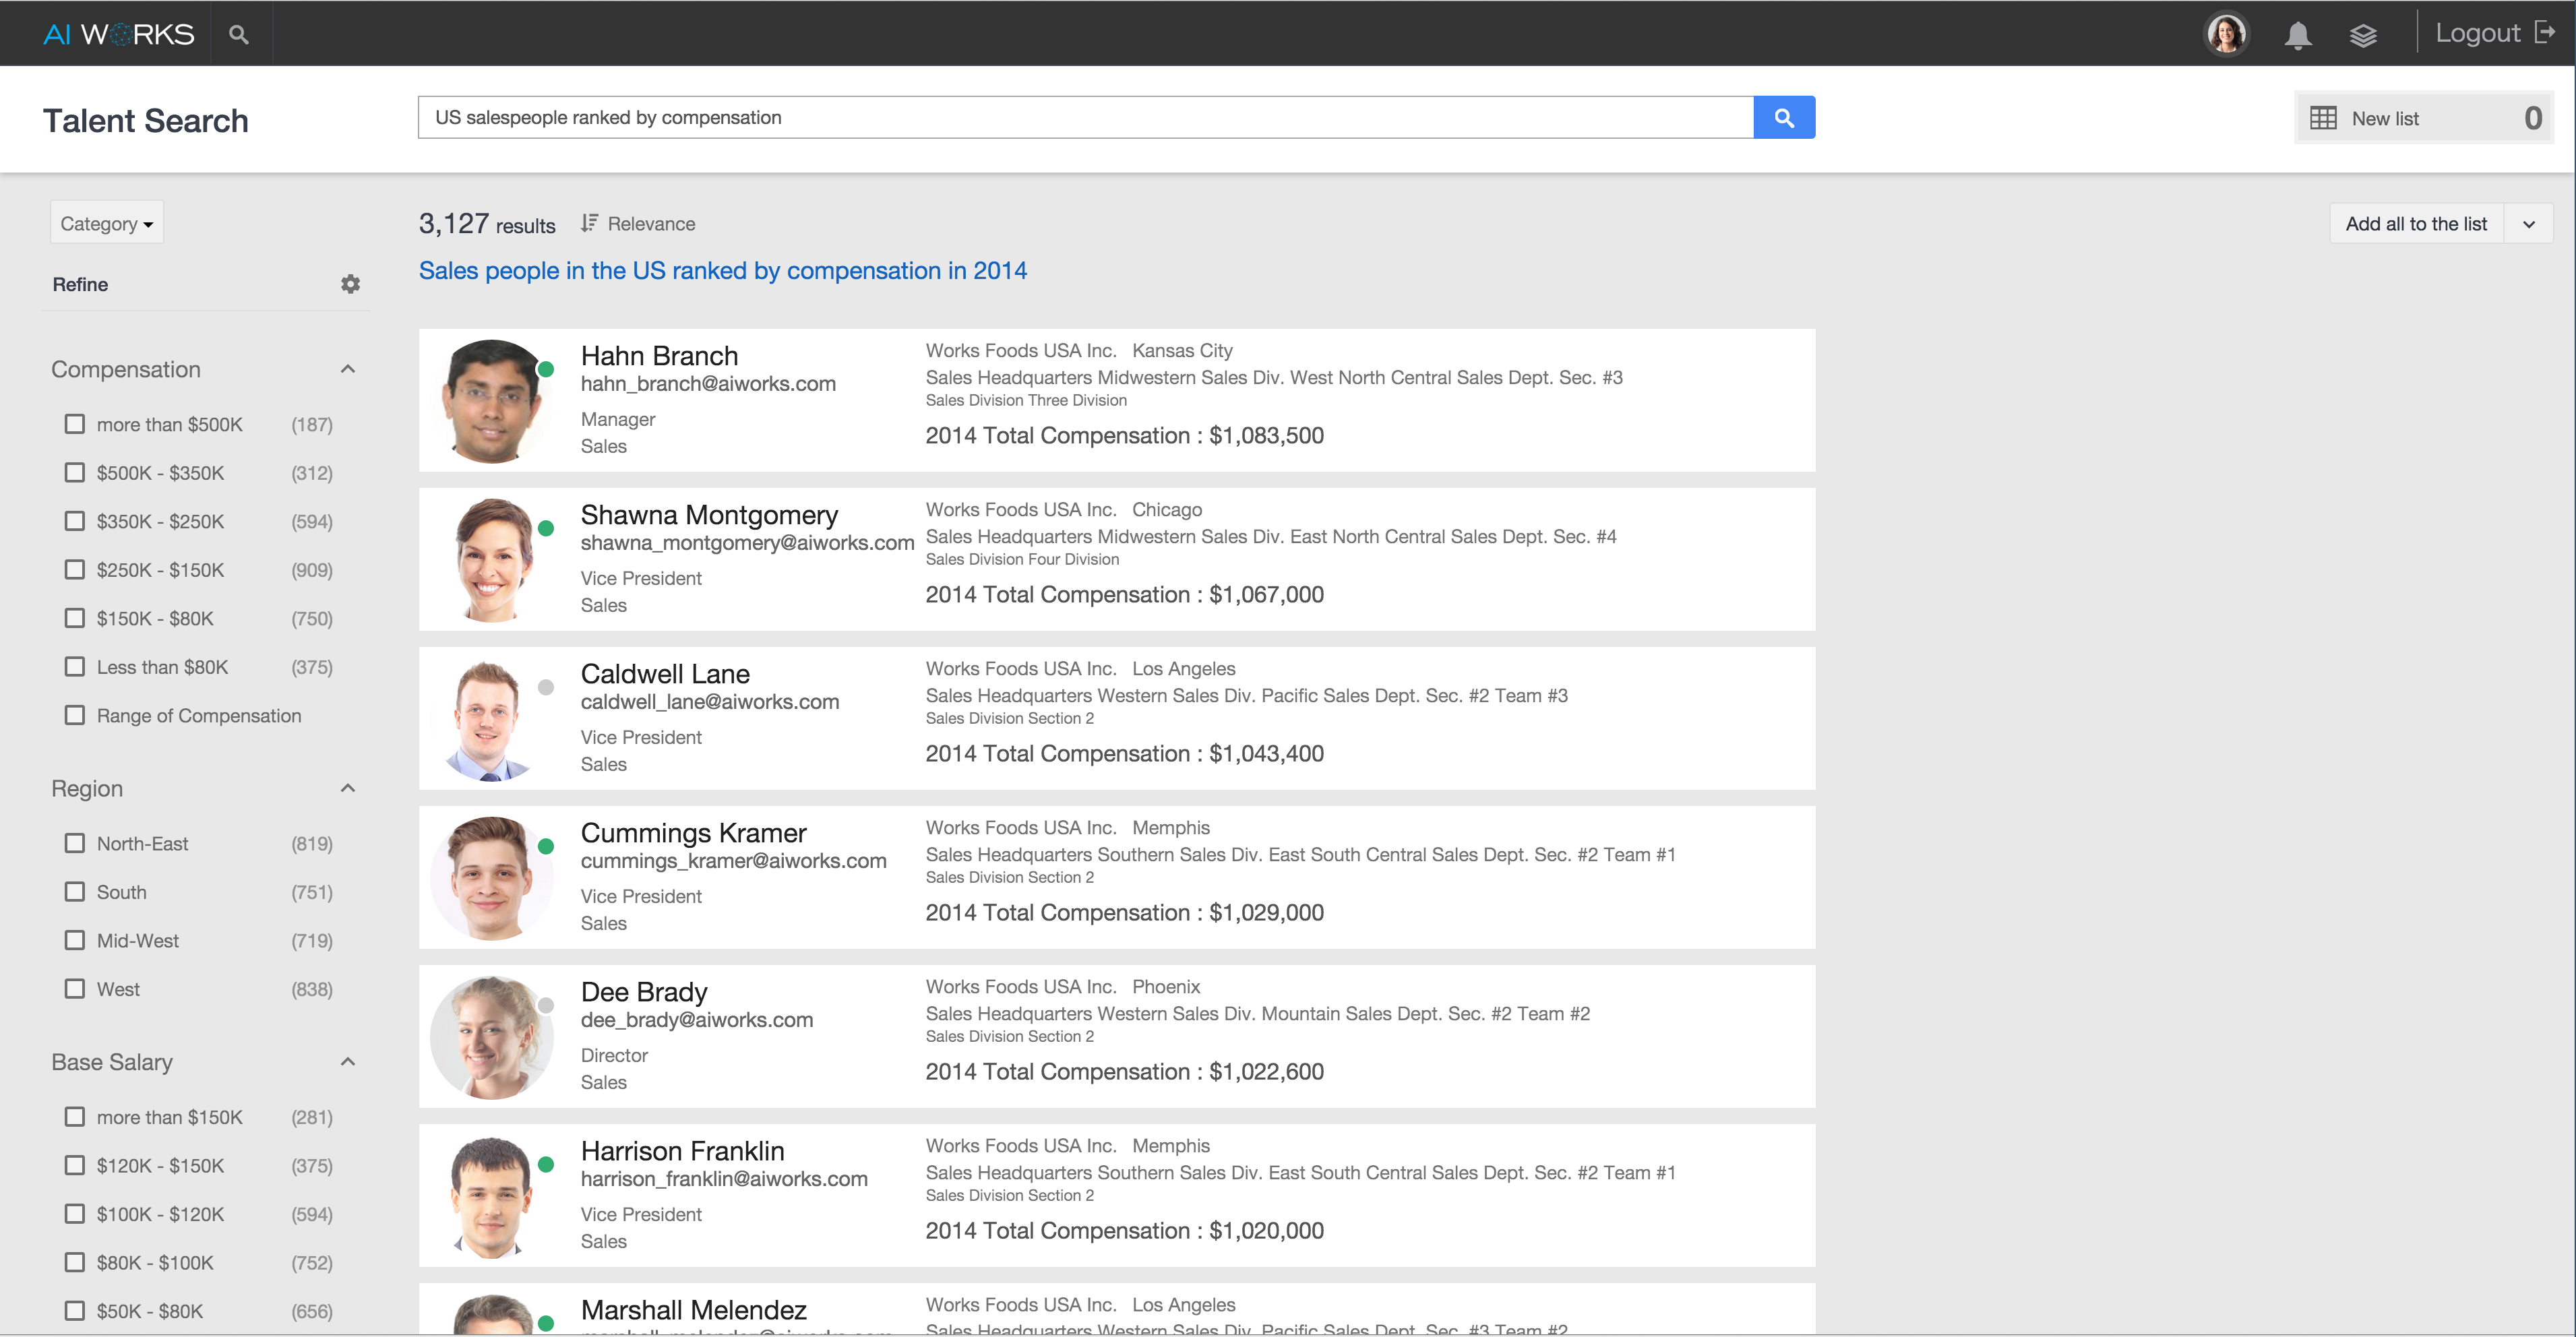The width and height of the screenshot is (2576, 1337).
Task: Click Hahn Branch's profile photo
Action: pos(491,400)
